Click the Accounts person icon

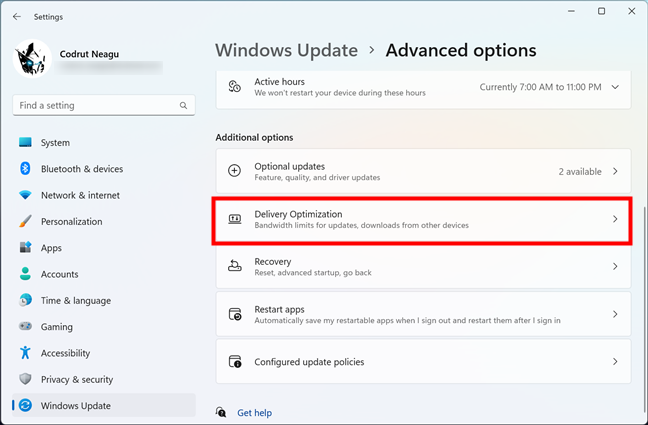point(25,274)
